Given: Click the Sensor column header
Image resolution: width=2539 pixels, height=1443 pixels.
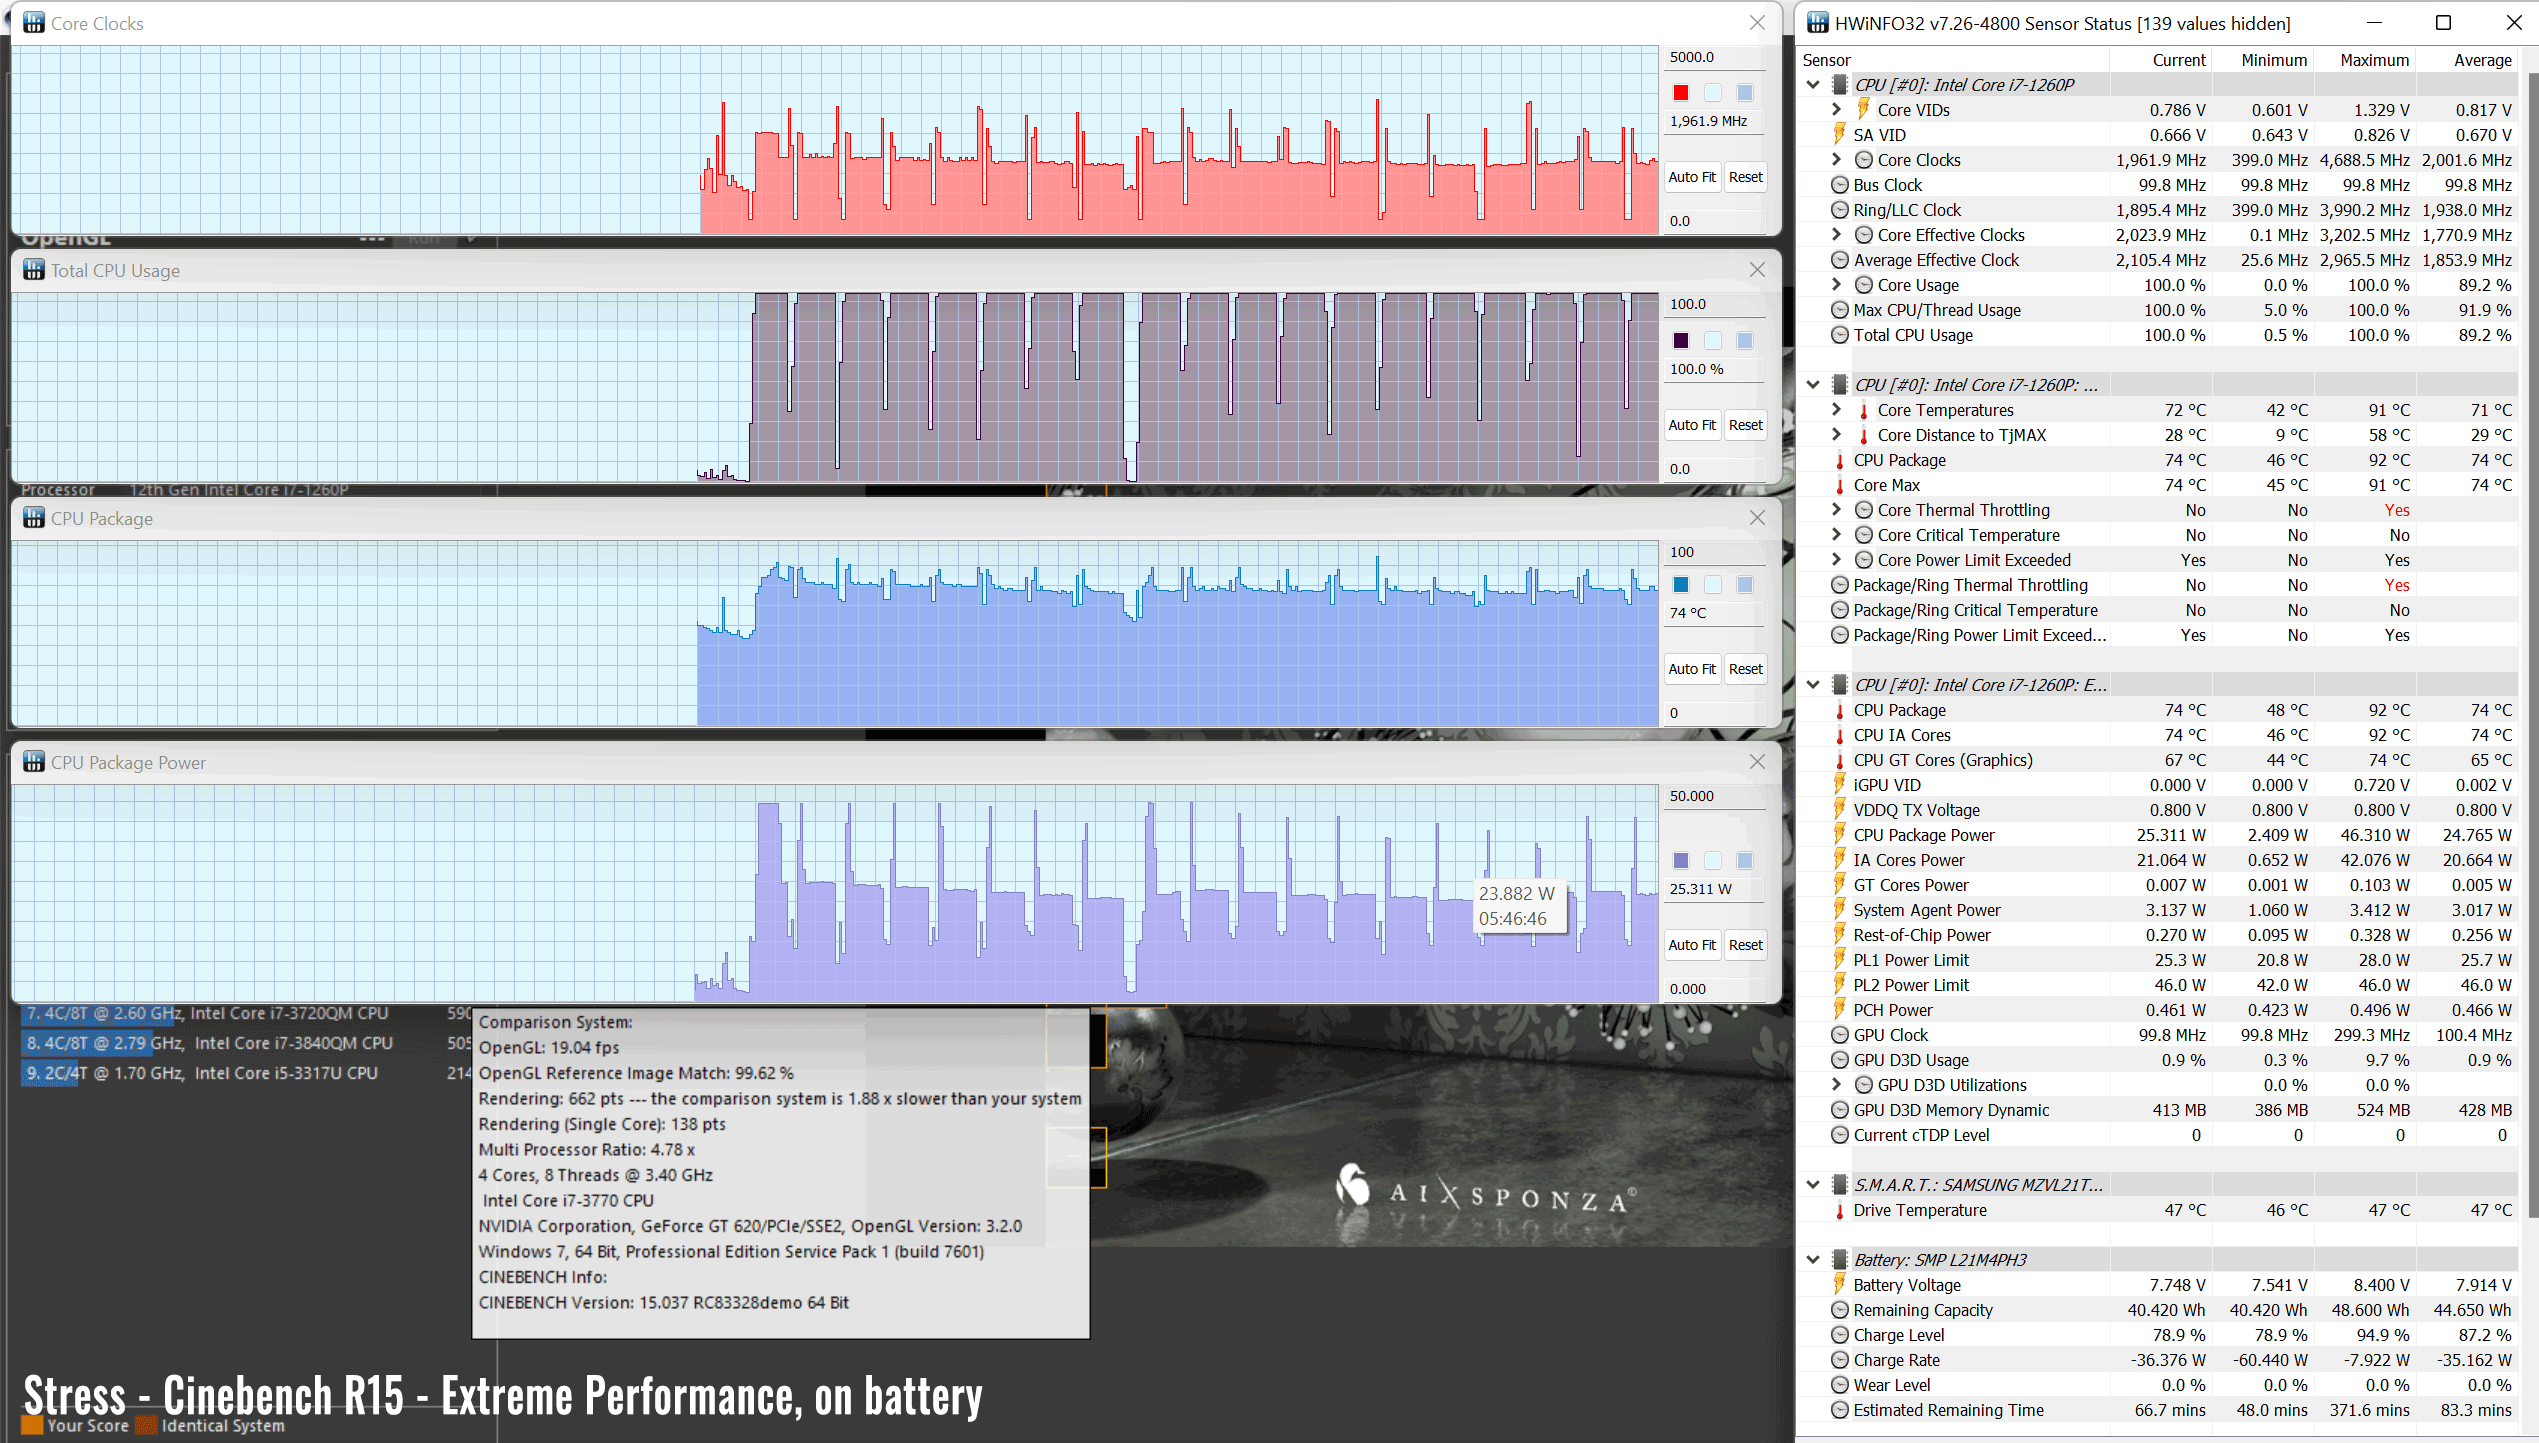Looking at the screenshot, I should pos(1955,60).
